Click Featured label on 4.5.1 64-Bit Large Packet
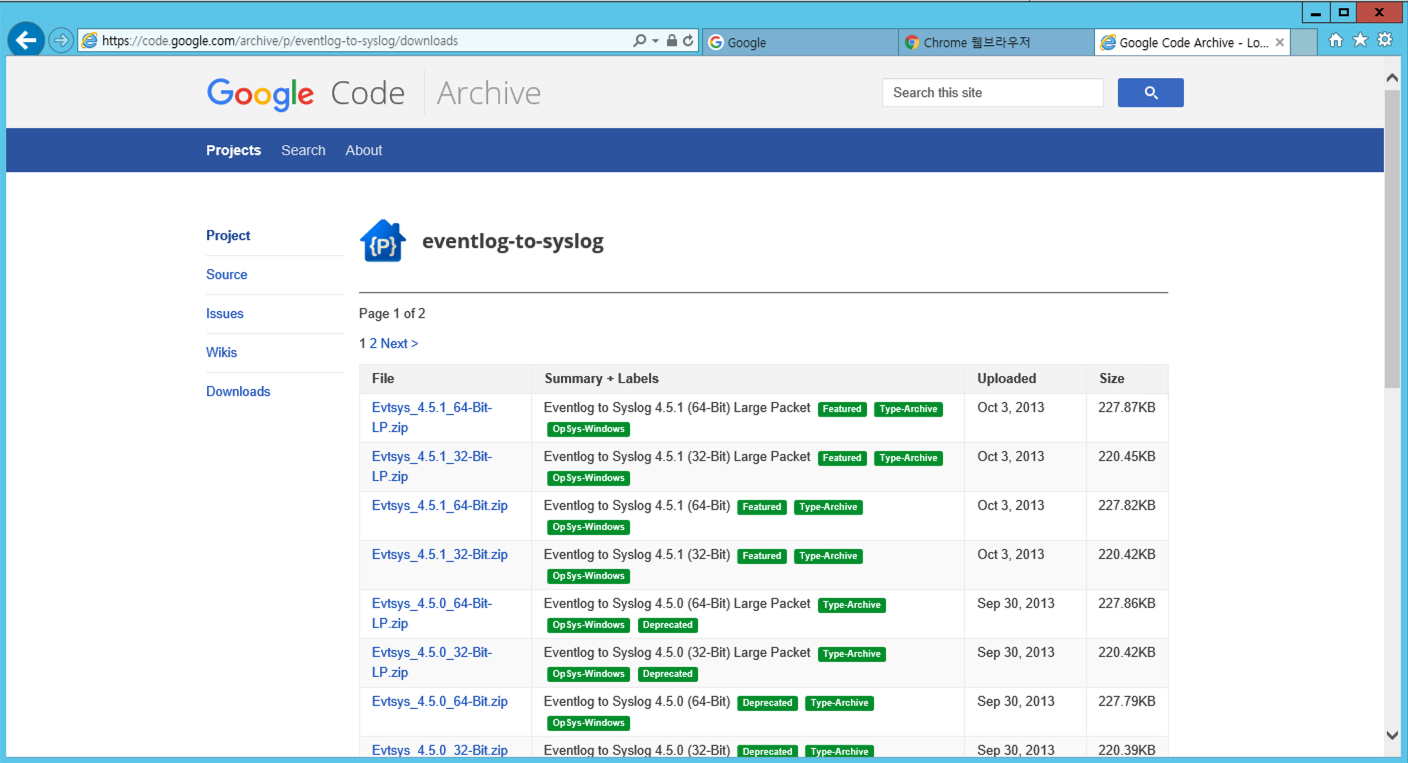 tap(842, 409)
